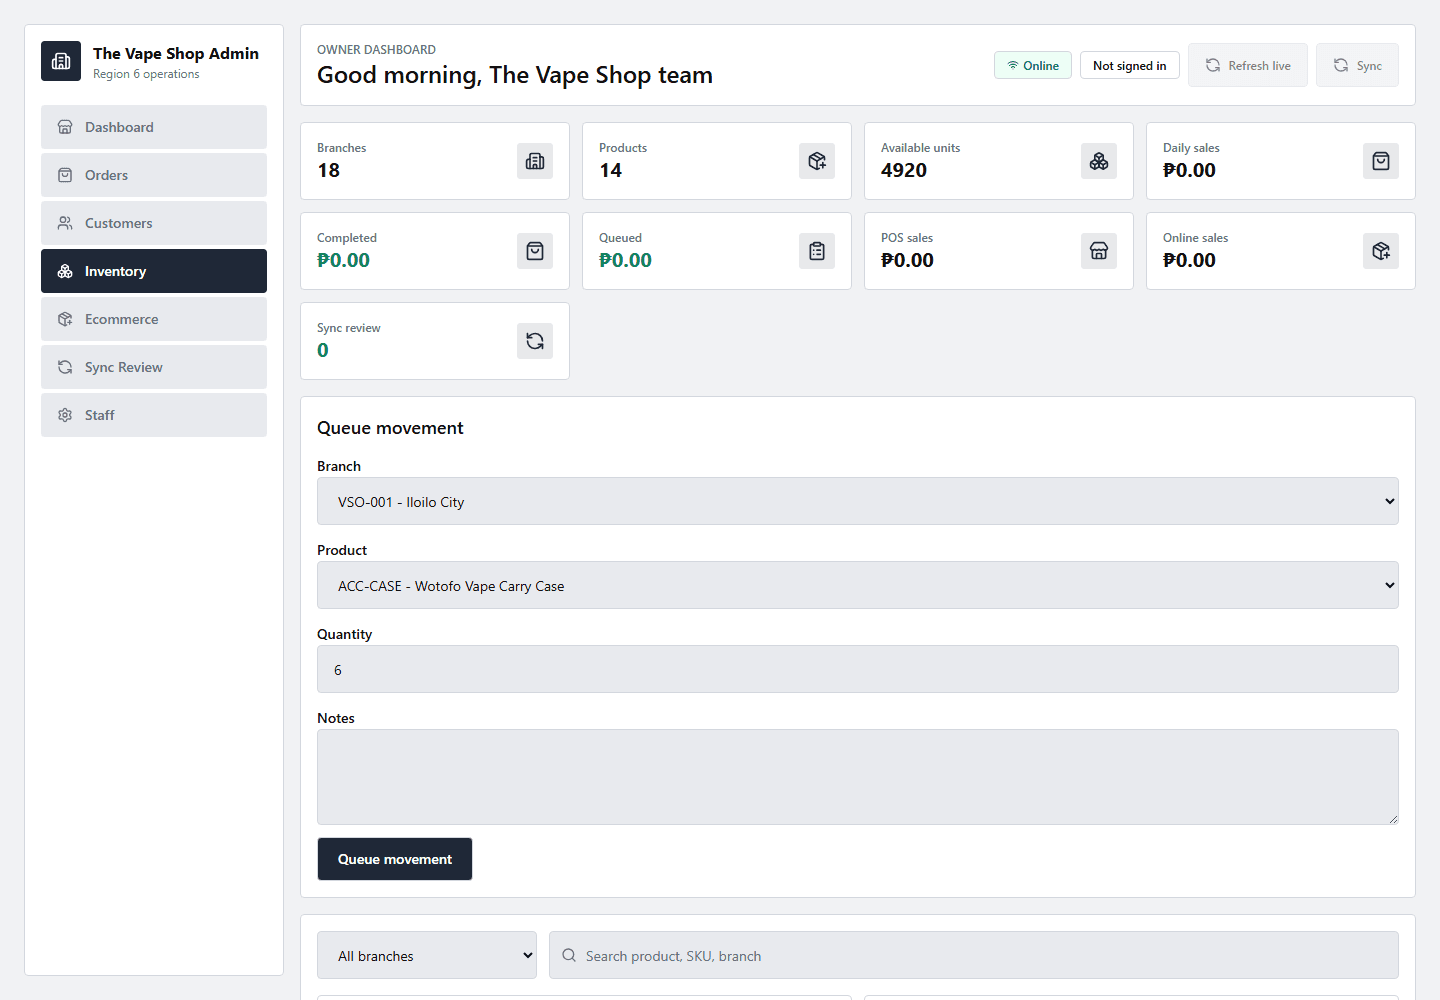Click the Ecommerce package icon in sidebar
This screenshot has height=1000, width=1440.
click(65, 319)
